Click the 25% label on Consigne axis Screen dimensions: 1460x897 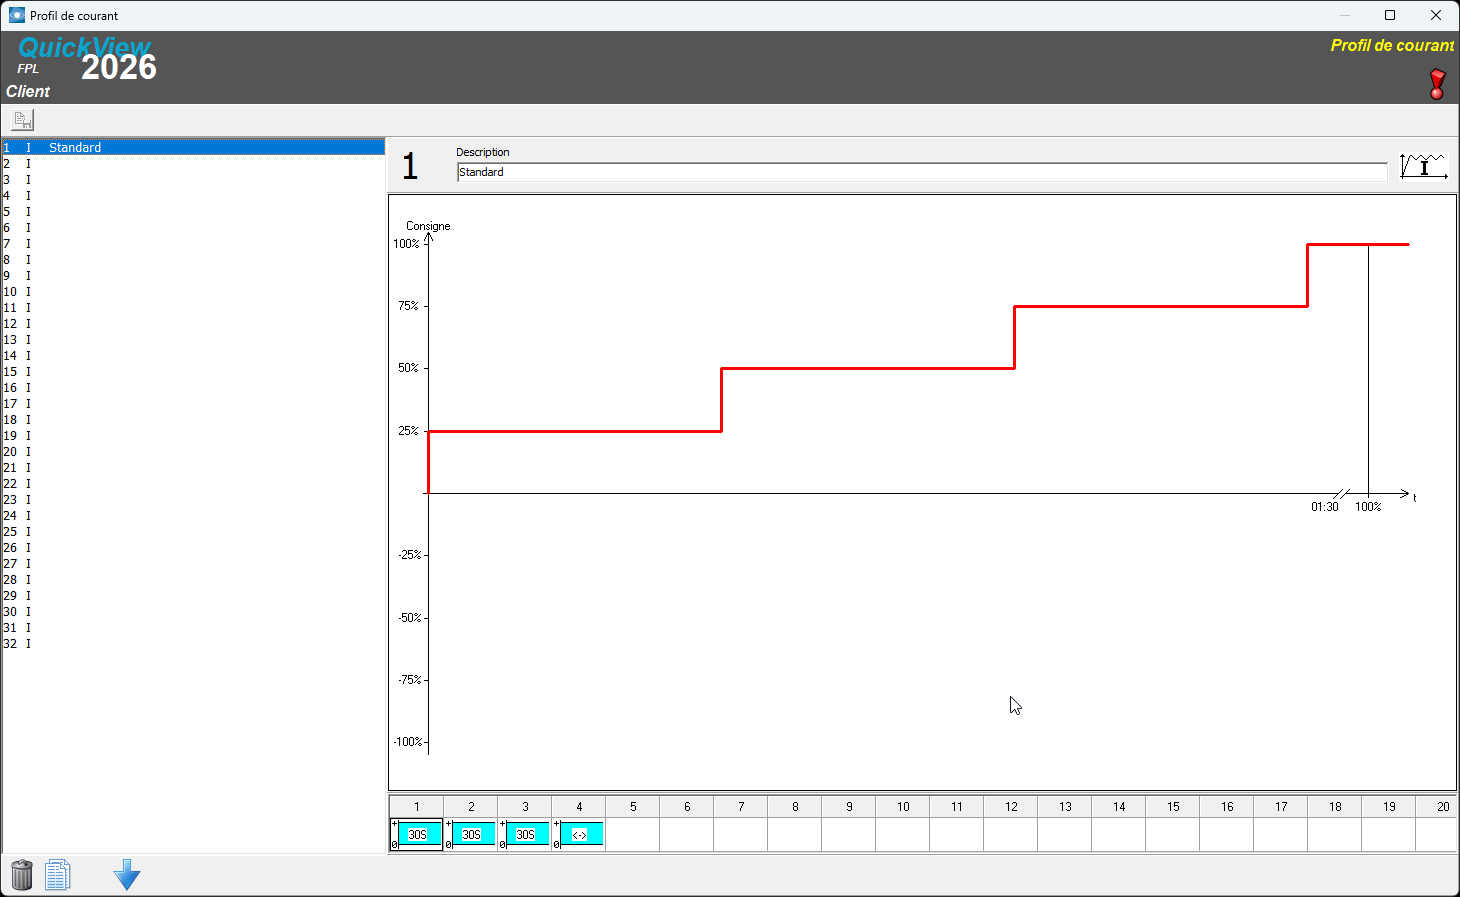pos(408,431)
